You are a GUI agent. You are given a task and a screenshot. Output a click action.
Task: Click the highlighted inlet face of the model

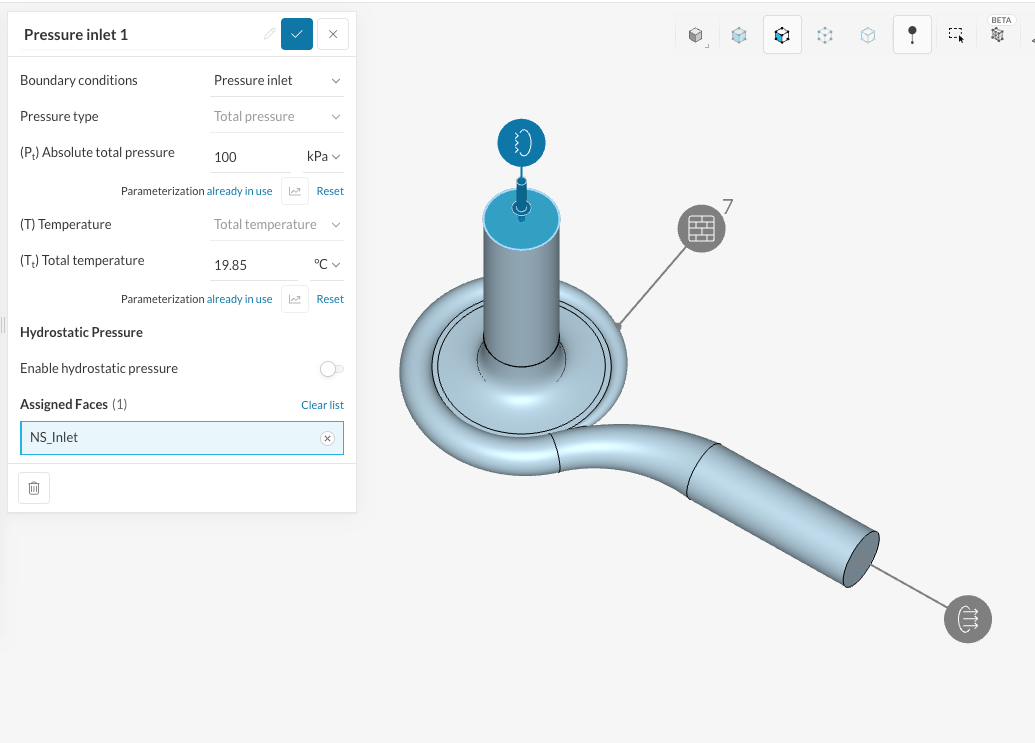point(521,219)
